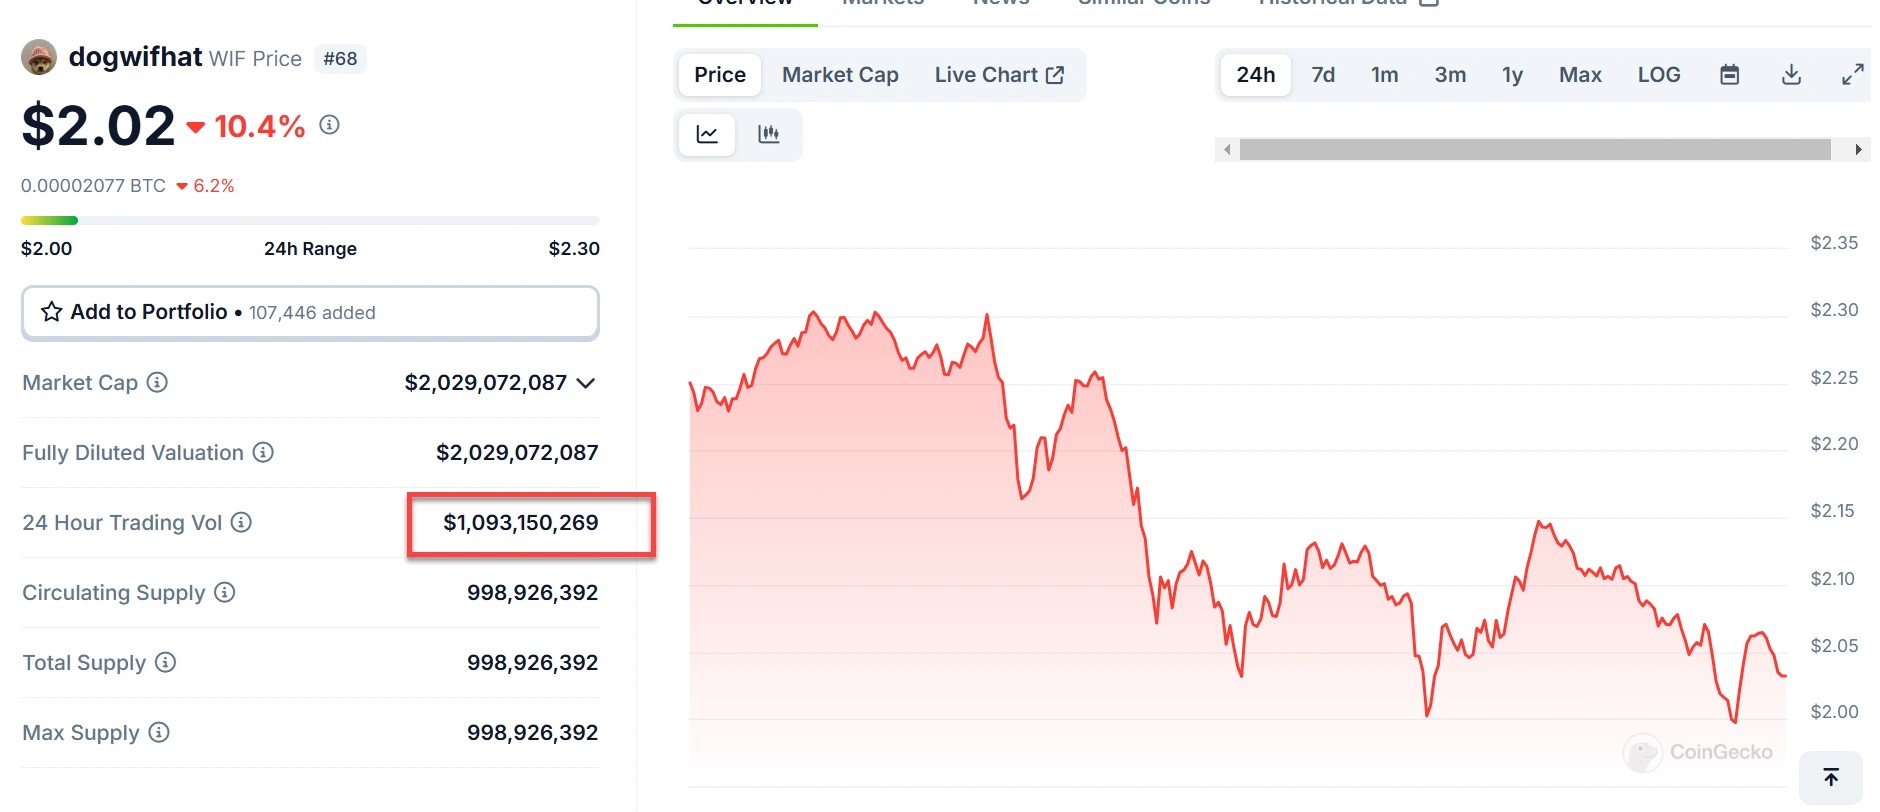Viewport: 1880px width, 812px height.
Task: Select the Price chart tab
Action: (720, 75)
